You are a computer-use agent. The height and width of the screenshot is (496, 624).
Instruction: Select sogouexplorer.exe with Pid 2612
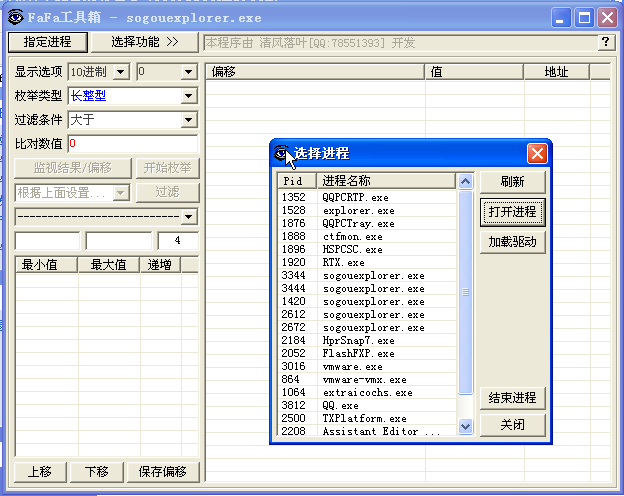click(x=367, y=314)
